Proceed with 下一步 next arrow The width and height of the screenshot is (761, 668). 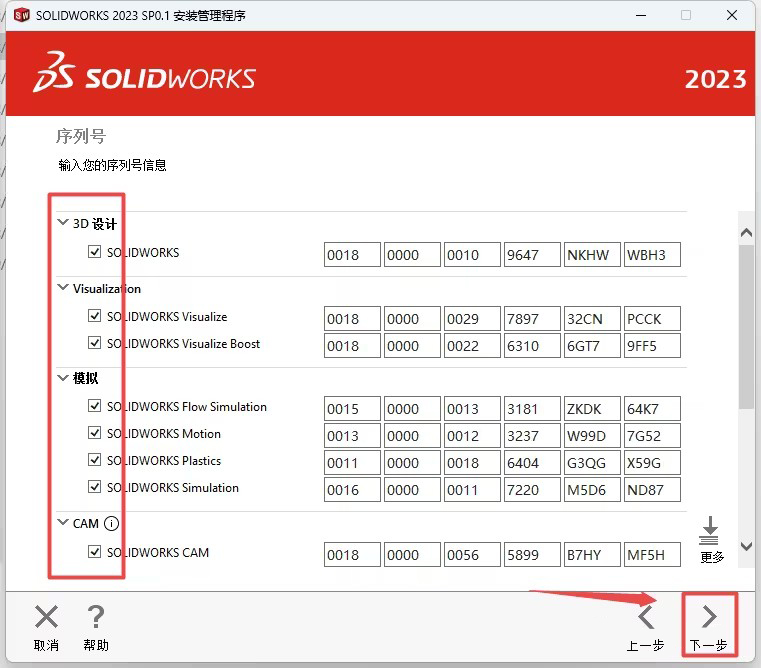[x=709, y=617]
